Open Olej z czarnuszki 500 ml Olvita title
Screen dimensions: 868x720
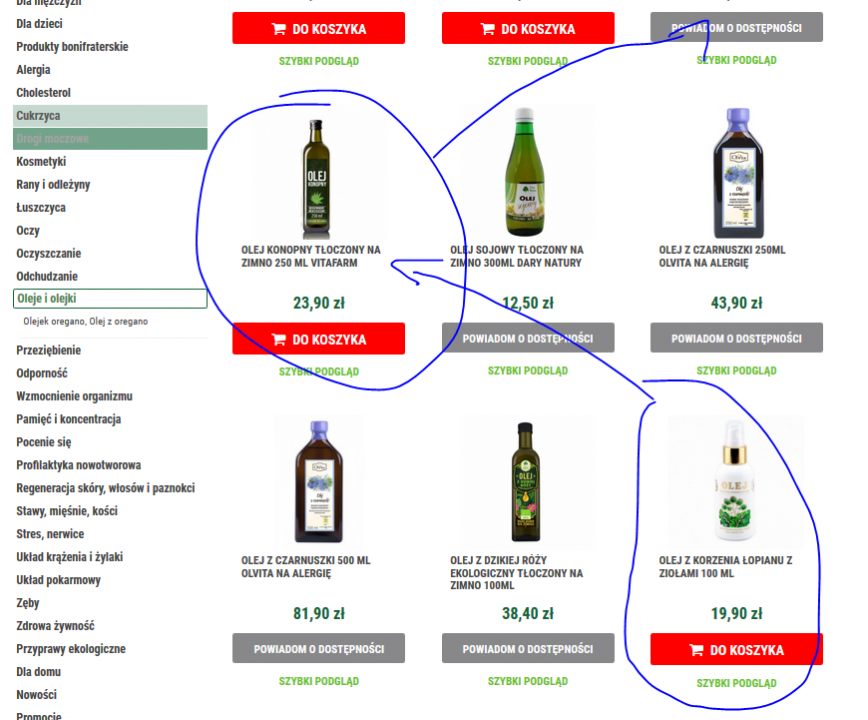coord(306,567)
